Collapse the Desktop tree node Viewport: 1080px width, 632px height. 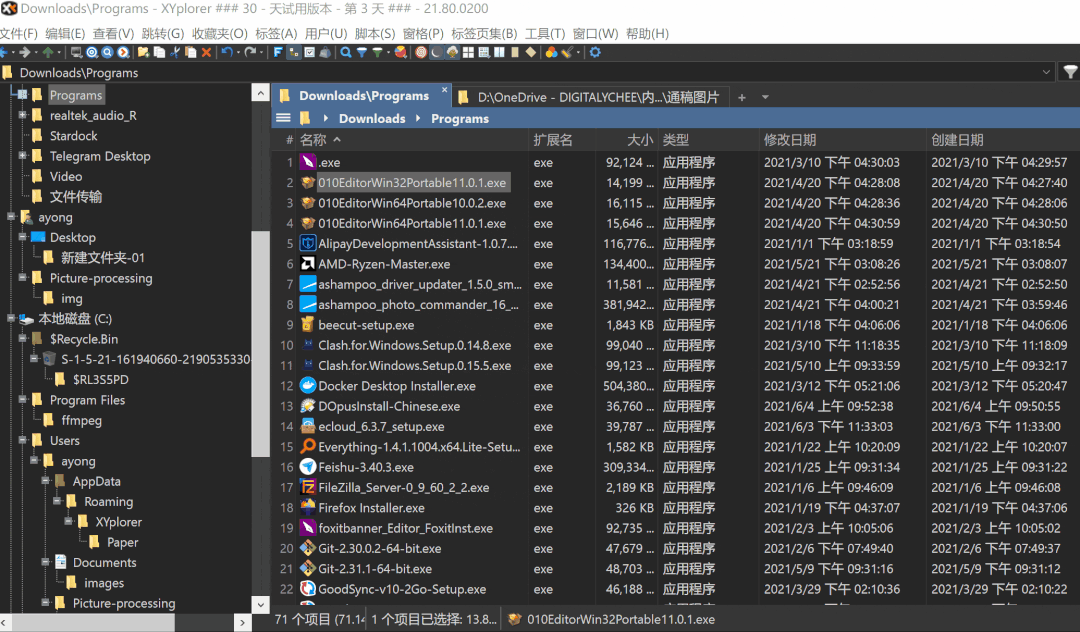pos(23,237)
